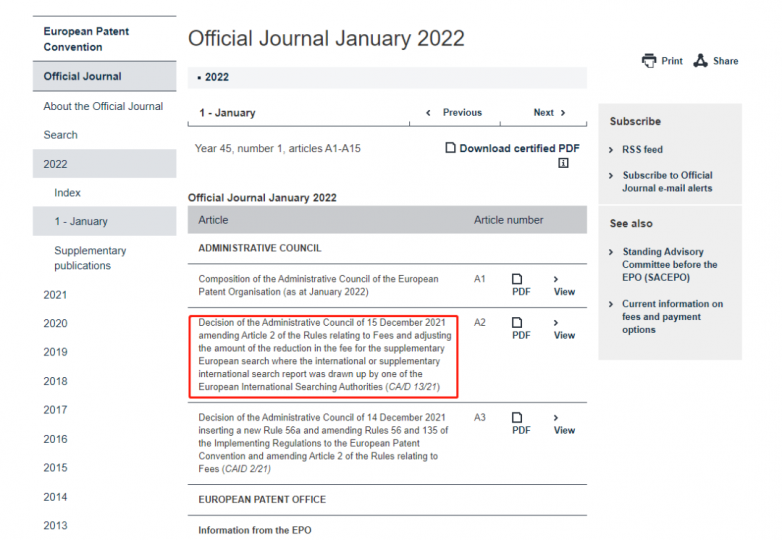Select 2021 in the sidebar year list
The height and width of the screenshot is (540, 782).
[56, 295]
